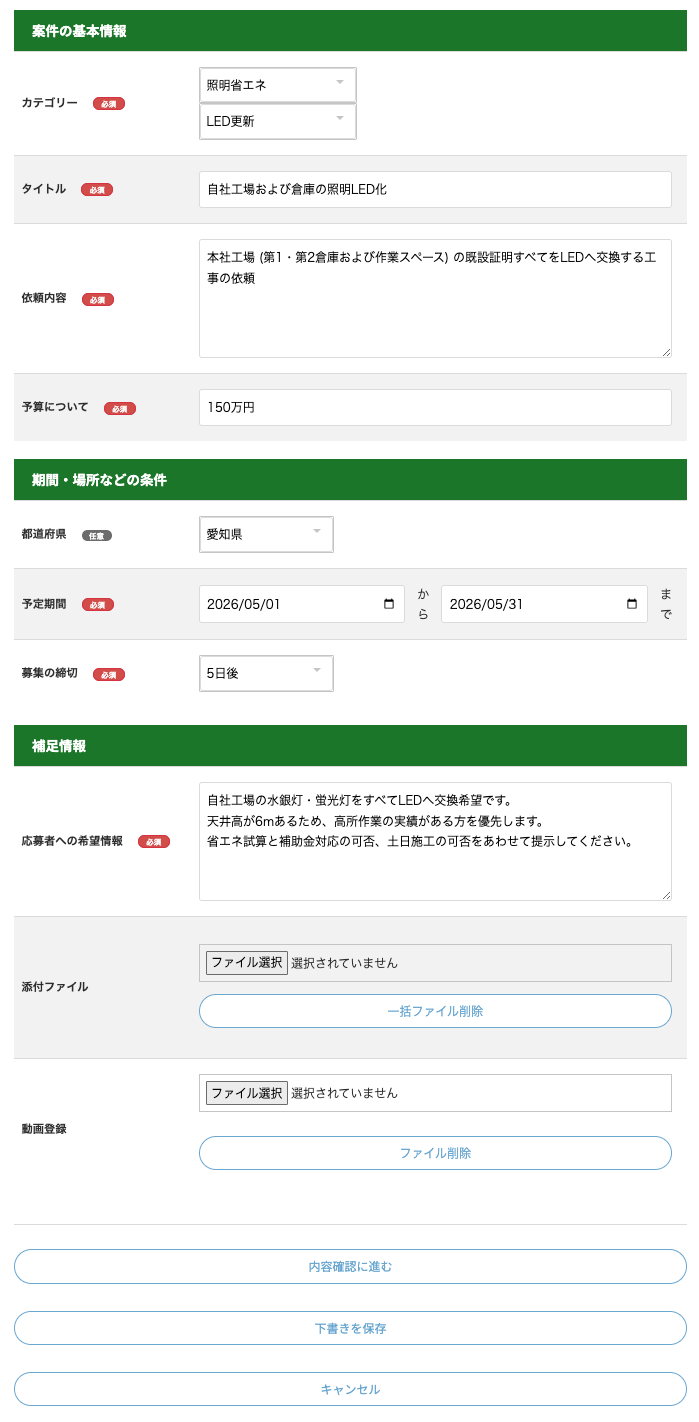Click the 150万円 budget field
The image size is (699, 1422).
tap(435, 407)
